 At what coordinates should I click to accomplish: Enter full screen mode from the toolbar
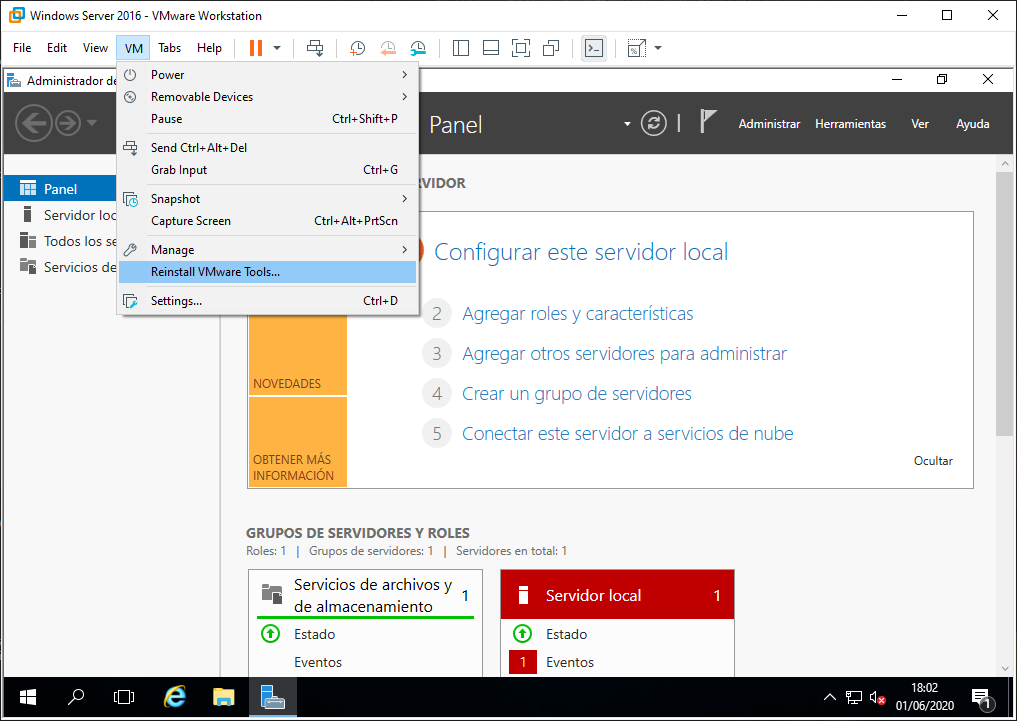(520, 48)
